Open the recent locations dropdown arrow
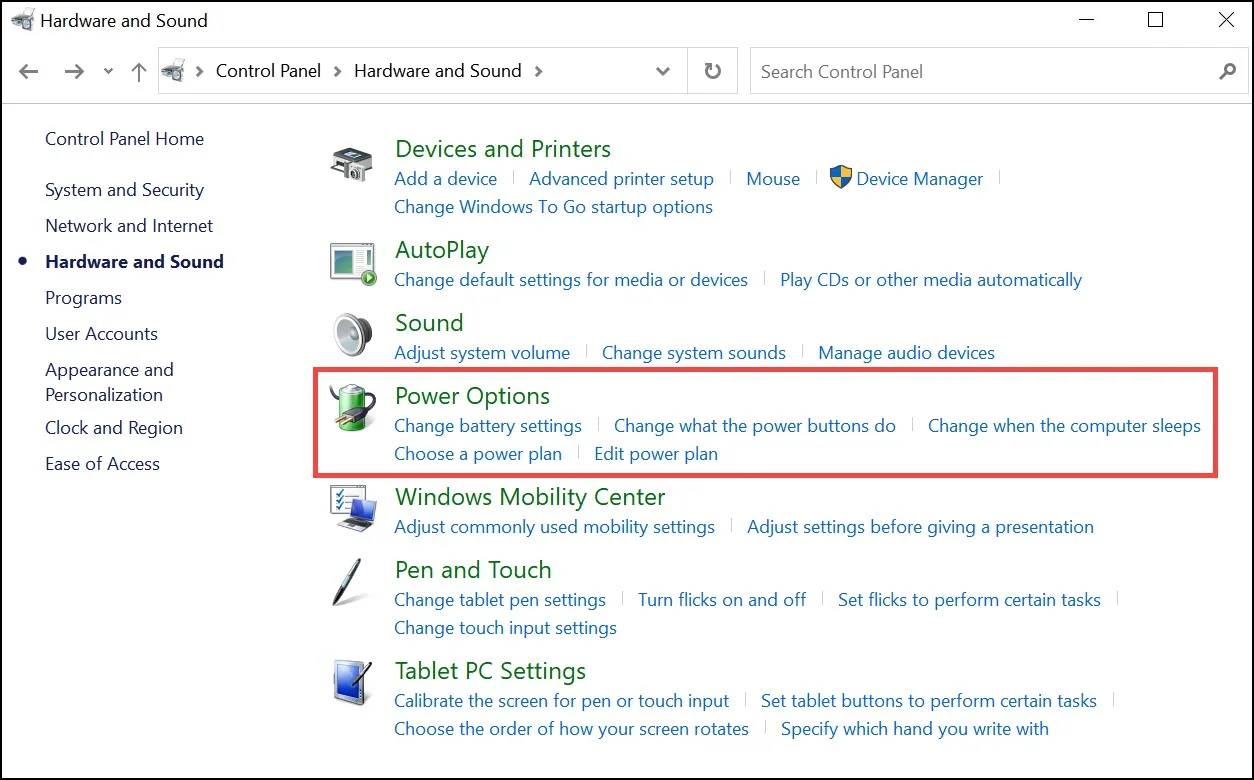1254x780 pixels. (108, 72)
